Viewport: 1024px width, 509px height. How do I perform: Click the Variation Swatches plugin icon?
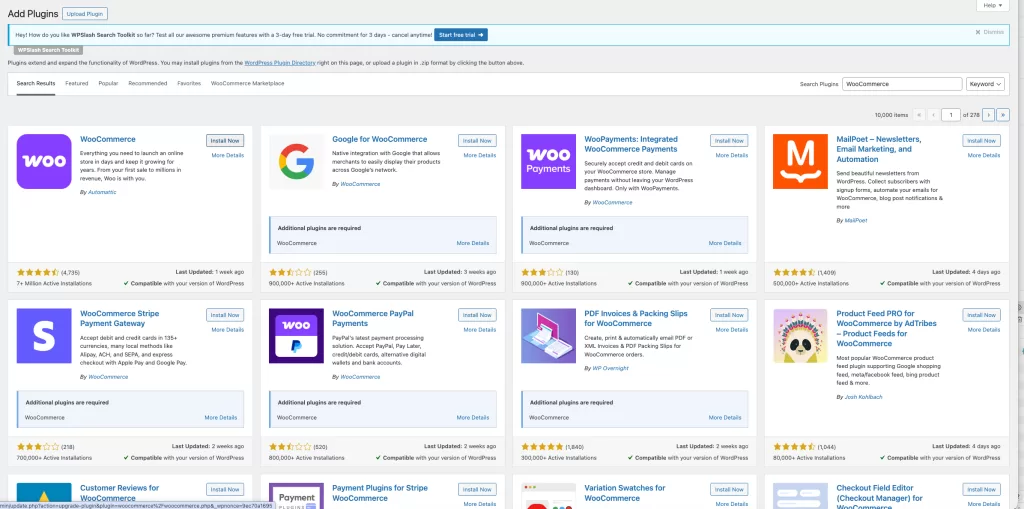click(548, 496)
